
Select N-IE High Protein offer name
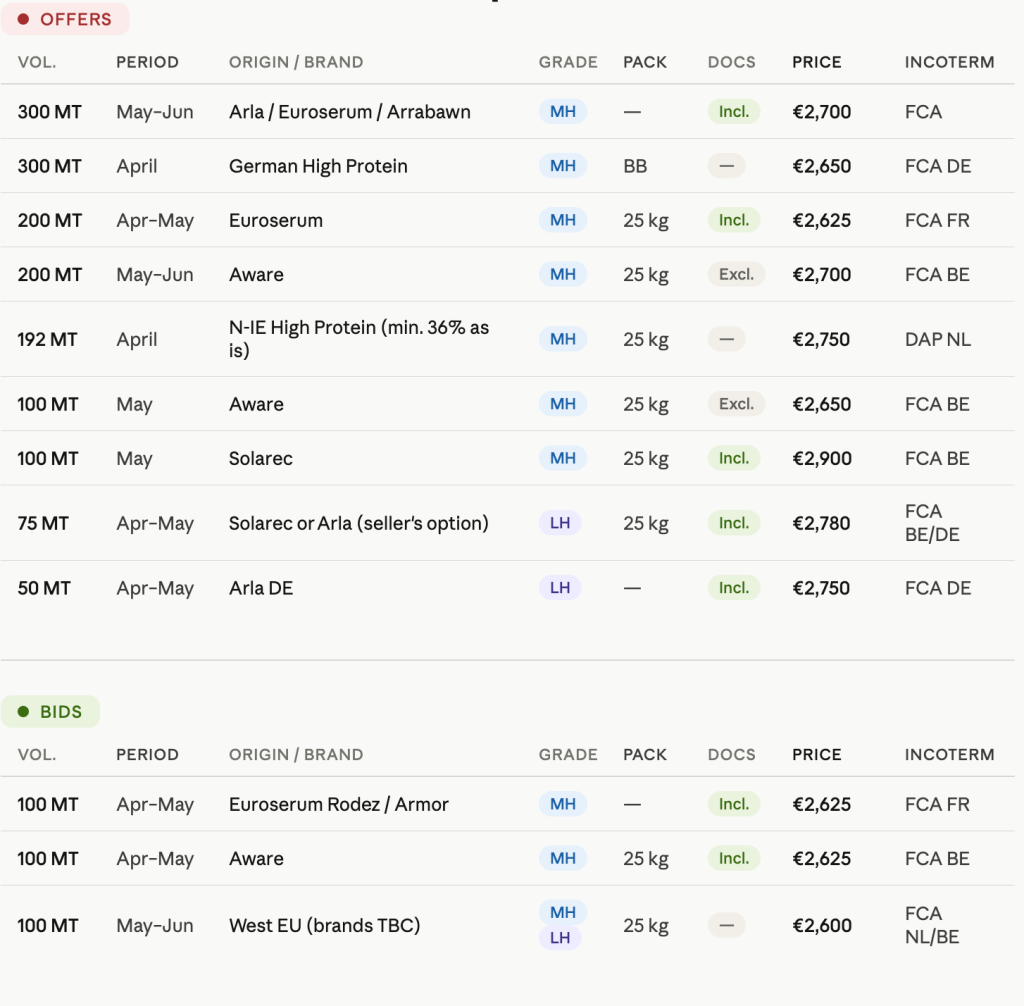[x=359, y=339]
